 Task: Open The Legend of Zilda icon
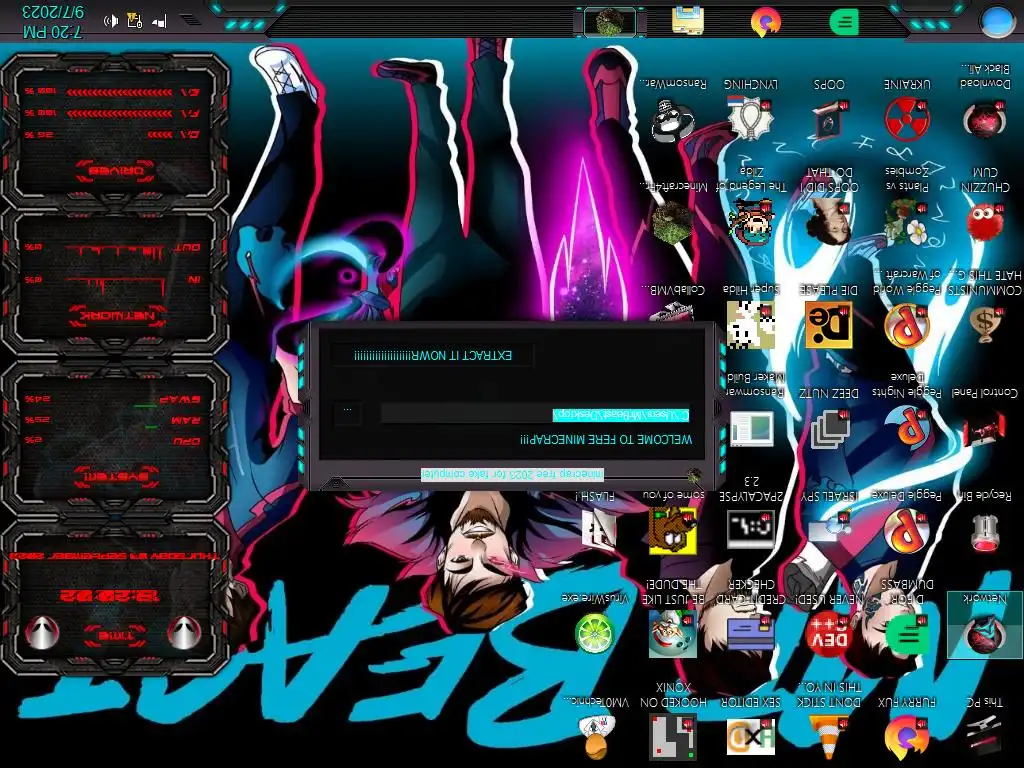[751, 222]
